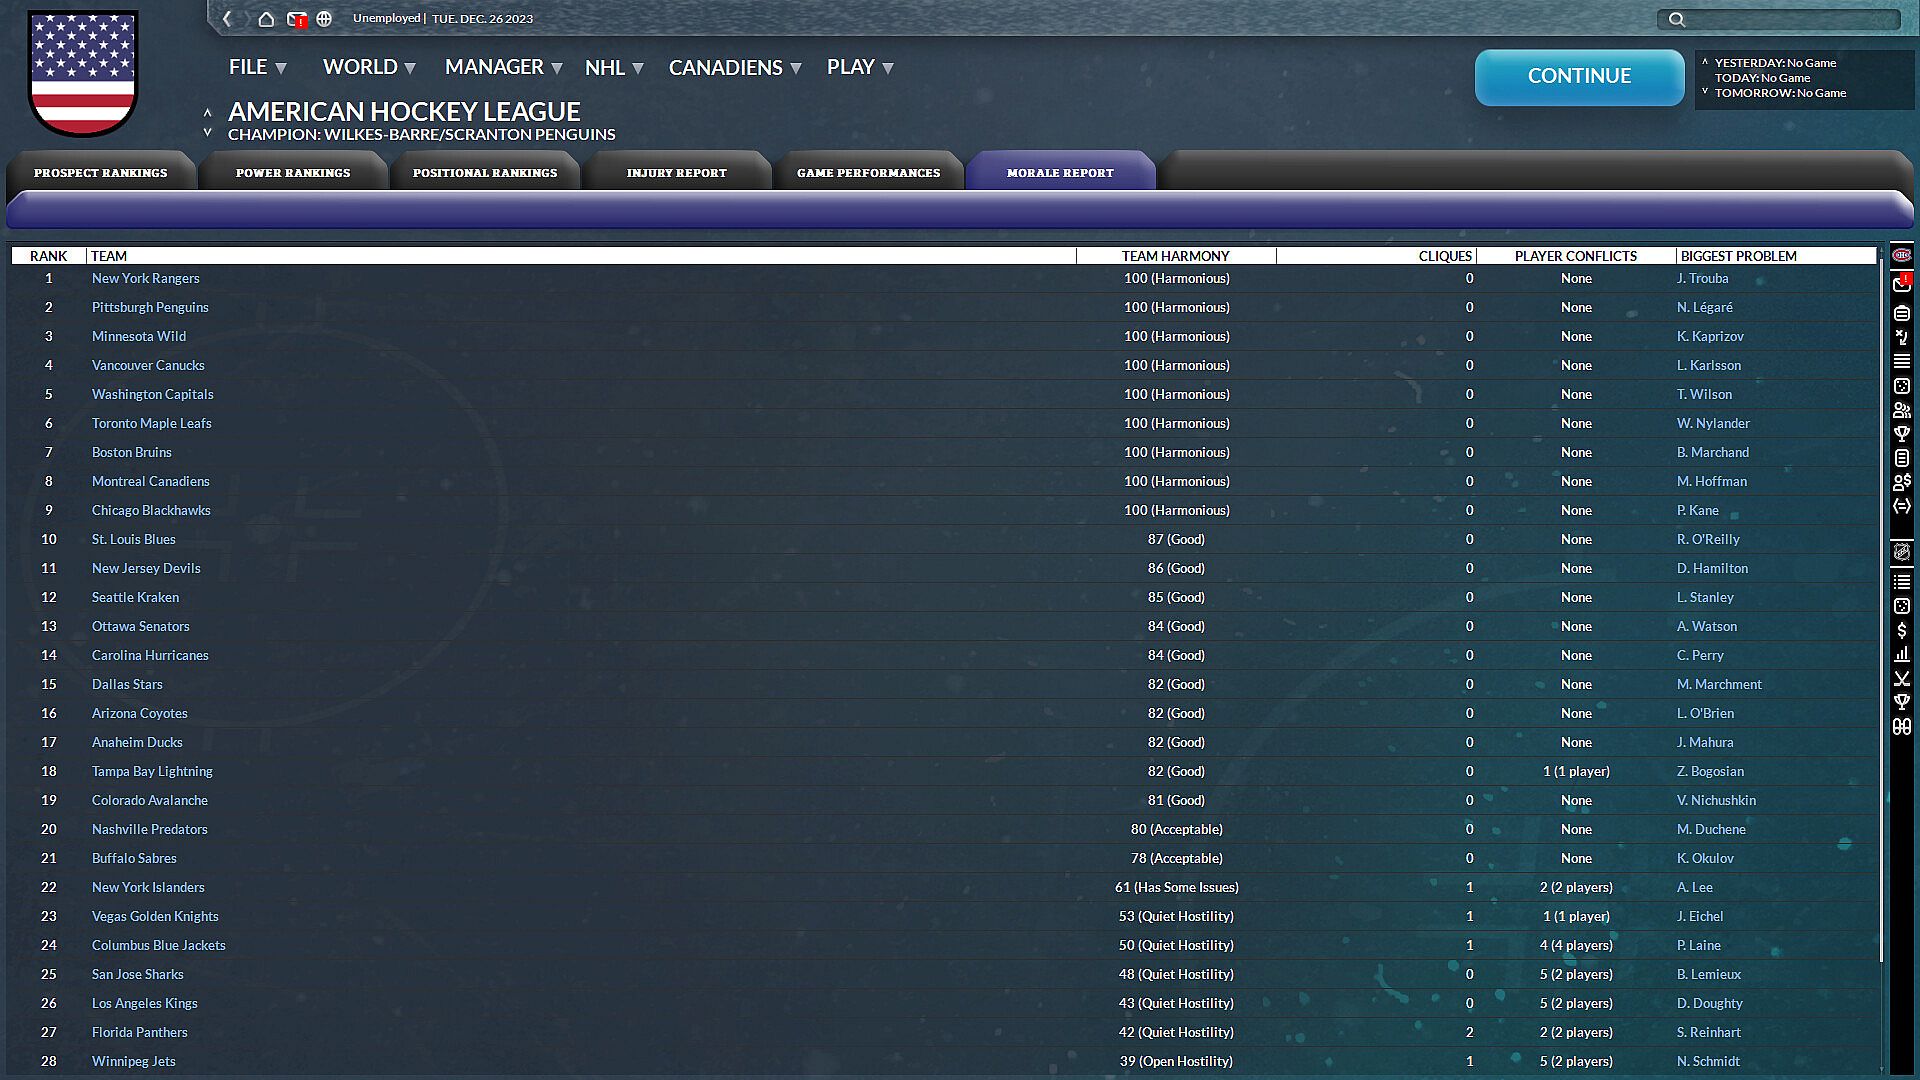
Task: Switch to the Injury Report tab
Action: pos(677,172)
